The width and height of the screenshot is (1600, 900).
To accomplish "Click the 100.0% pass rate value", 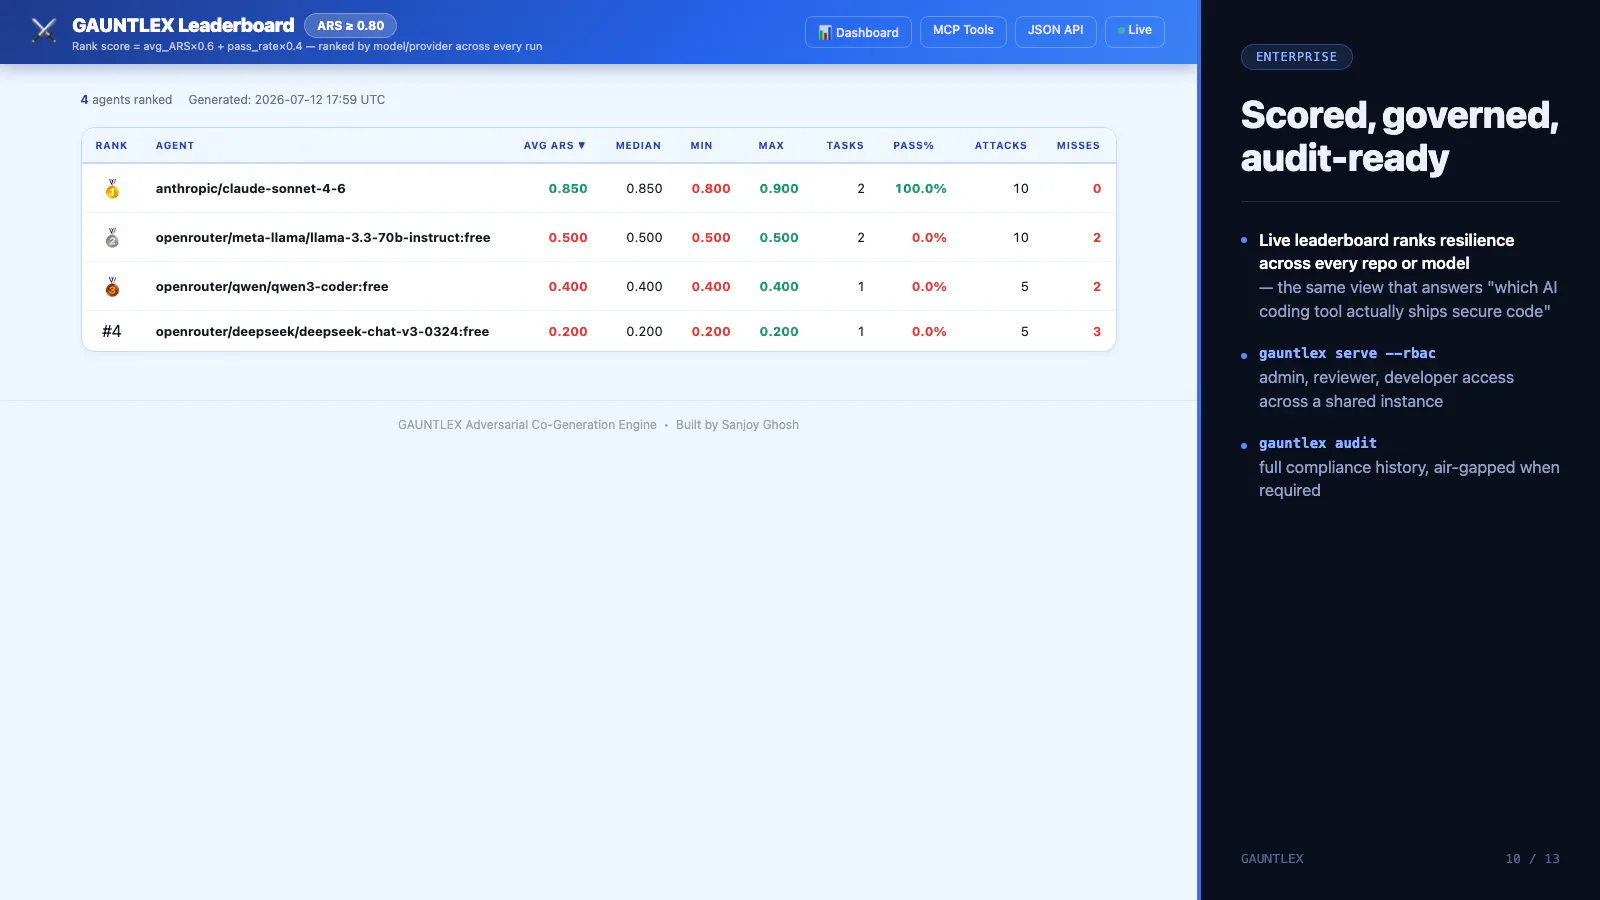I will coord(921,189).
